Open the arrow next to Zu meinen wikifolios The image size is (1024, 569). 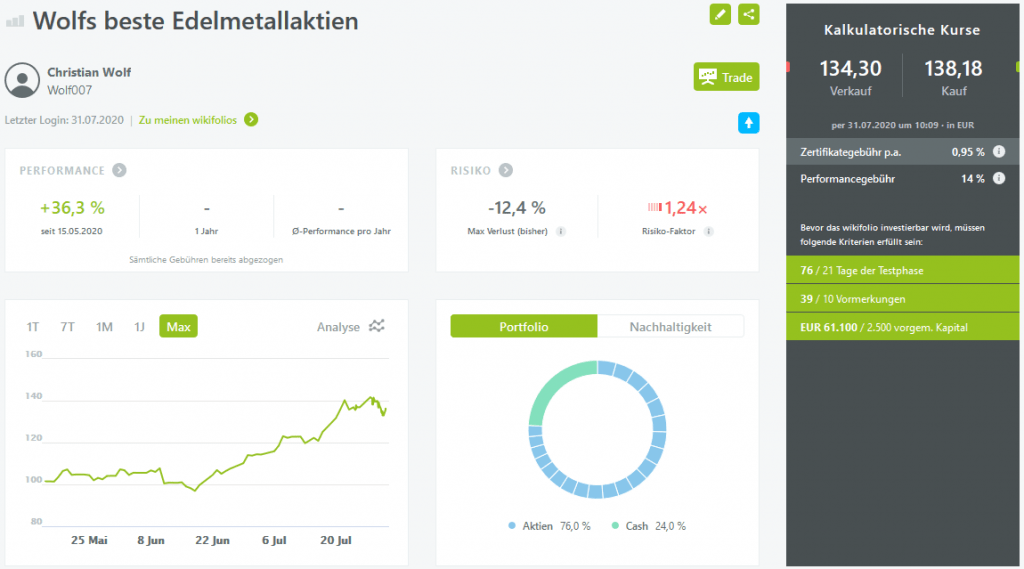click(x=251, y=120)
